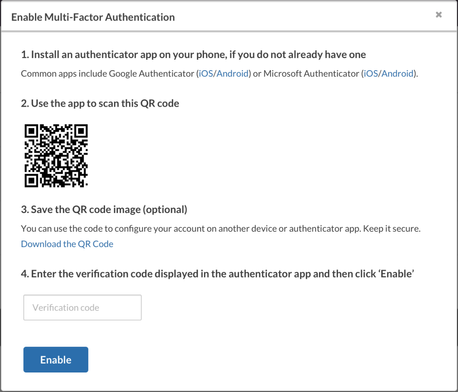Open Google Authenticator Android link
Image resolution: width=458 pixels, height=392 pixels.
pos(233,73)
